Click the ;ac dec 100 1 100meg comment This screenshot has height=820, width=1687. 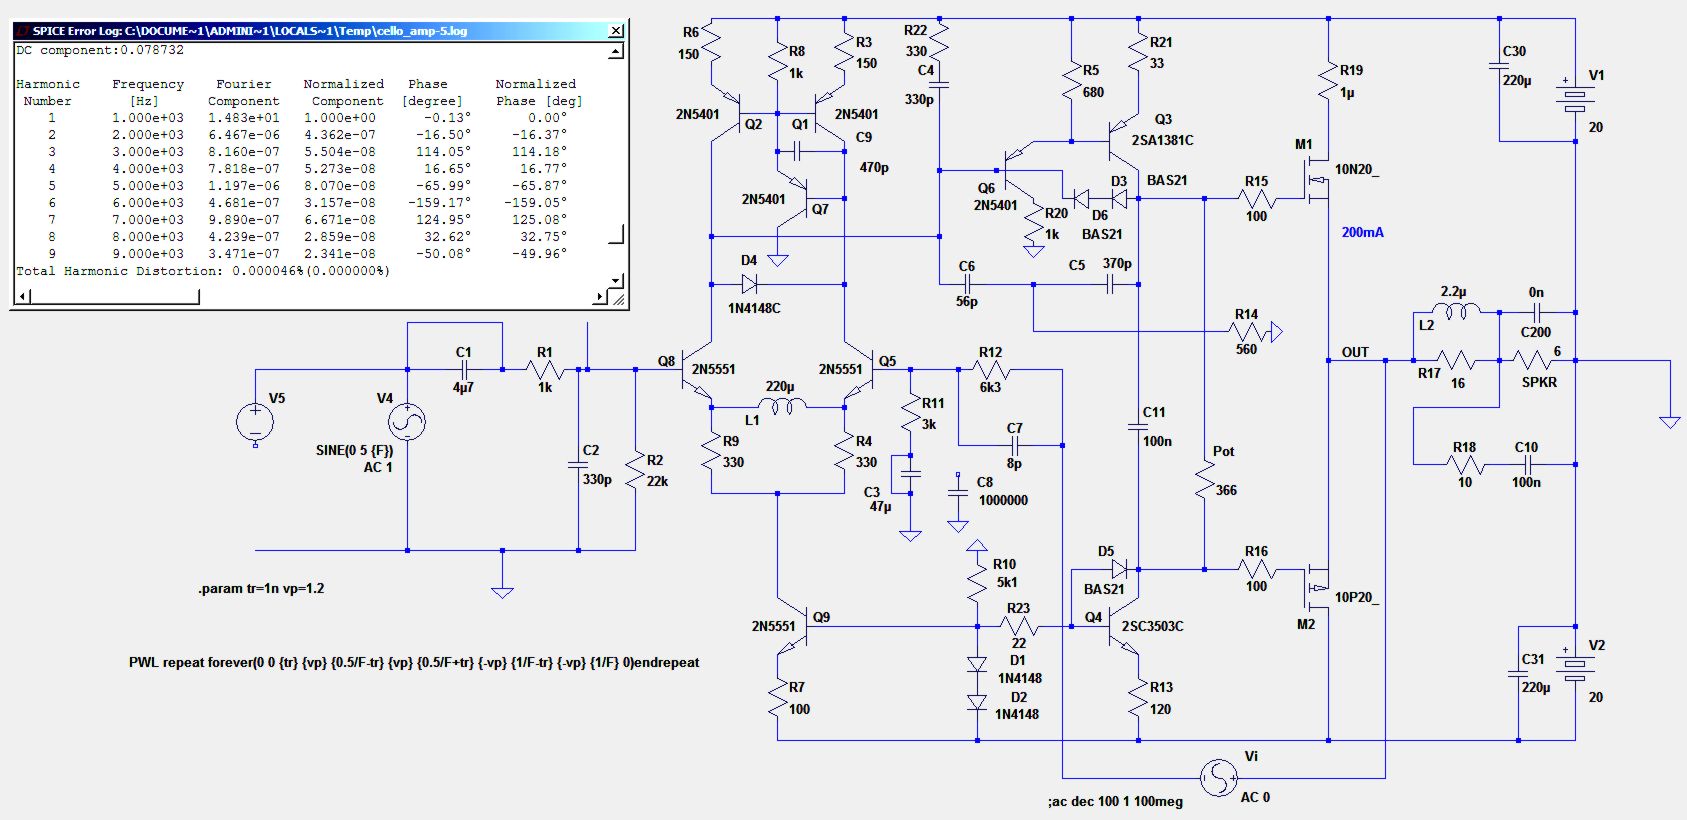click(x=1115, y=801)
